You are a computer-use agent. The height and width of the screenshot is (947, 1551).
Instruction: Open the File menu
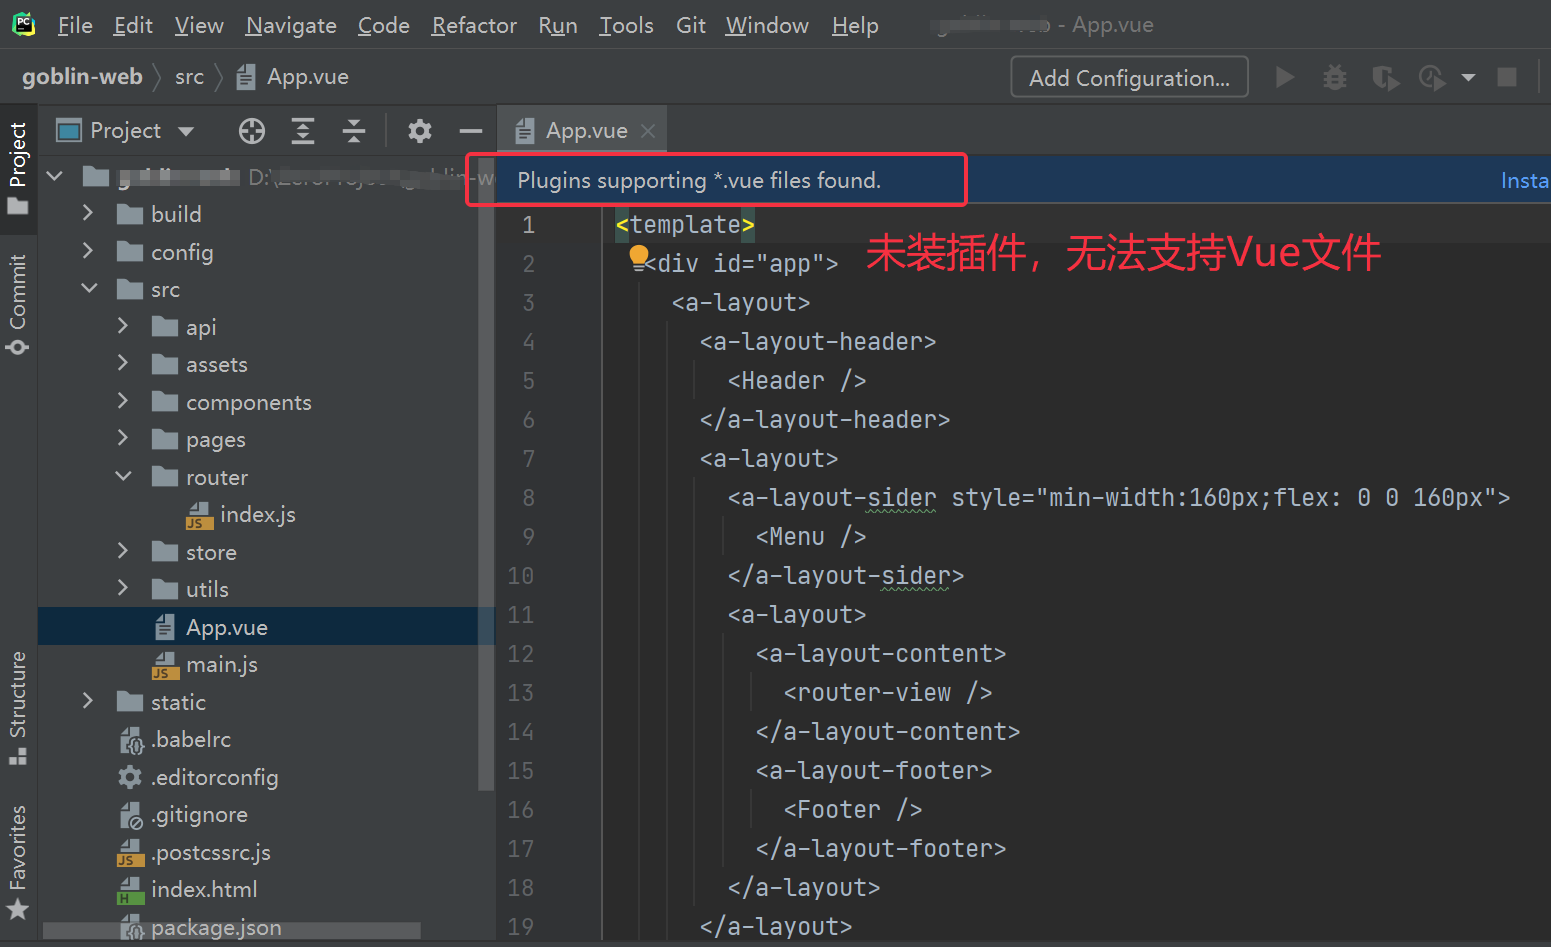coord(75,25)
